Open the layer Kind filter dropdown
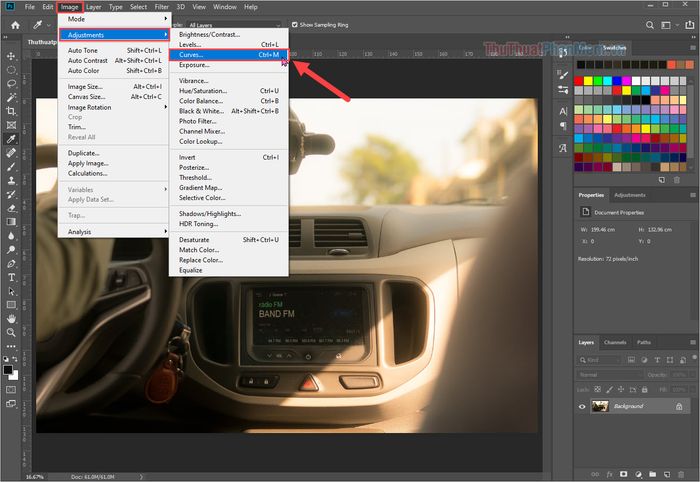This screenshot has width=700, height=482. pos(600,360)
